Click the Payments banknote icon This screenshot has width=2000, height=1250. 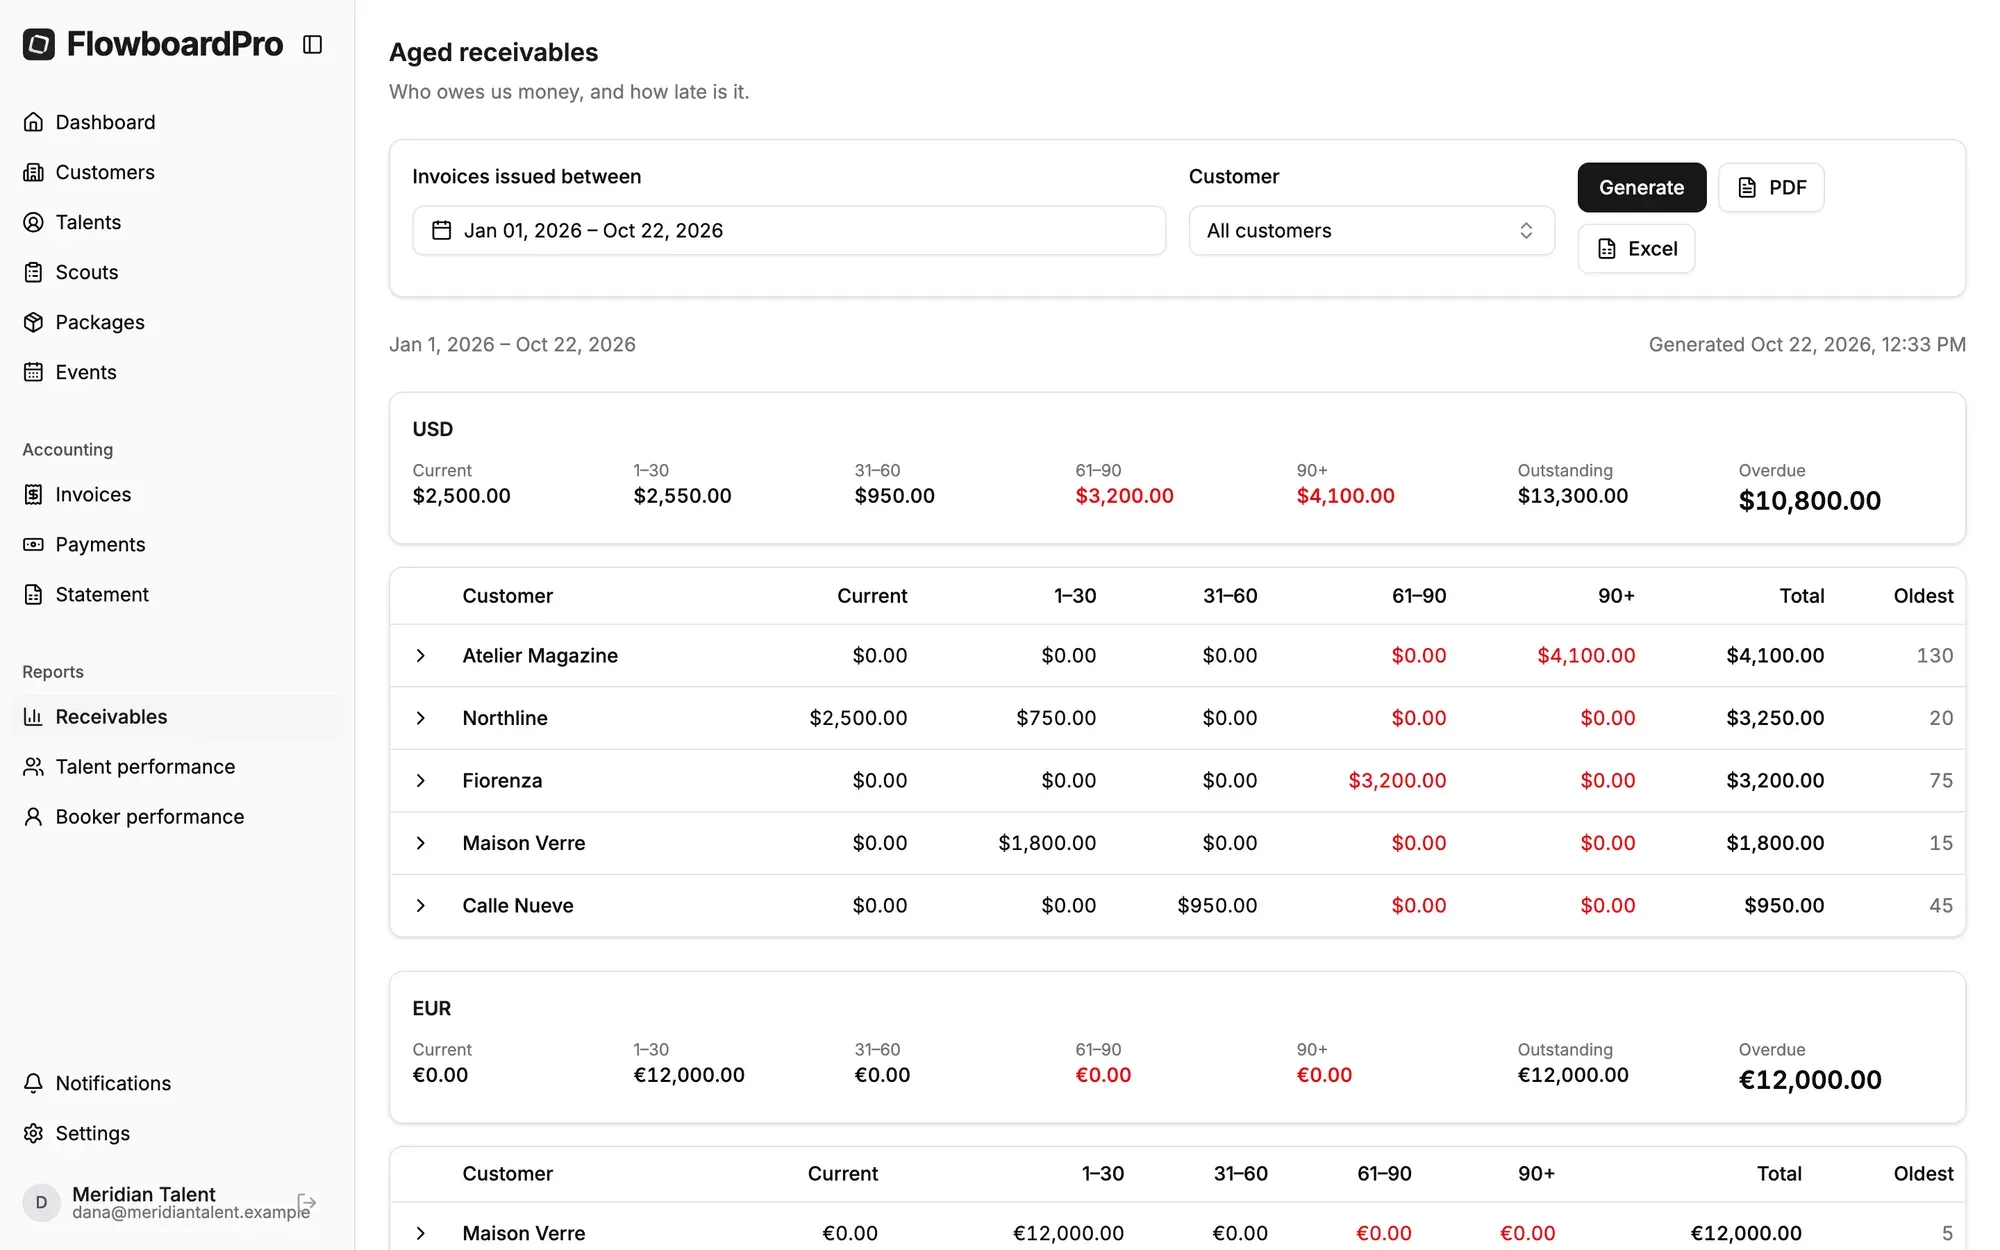click(x=33, y=544)
